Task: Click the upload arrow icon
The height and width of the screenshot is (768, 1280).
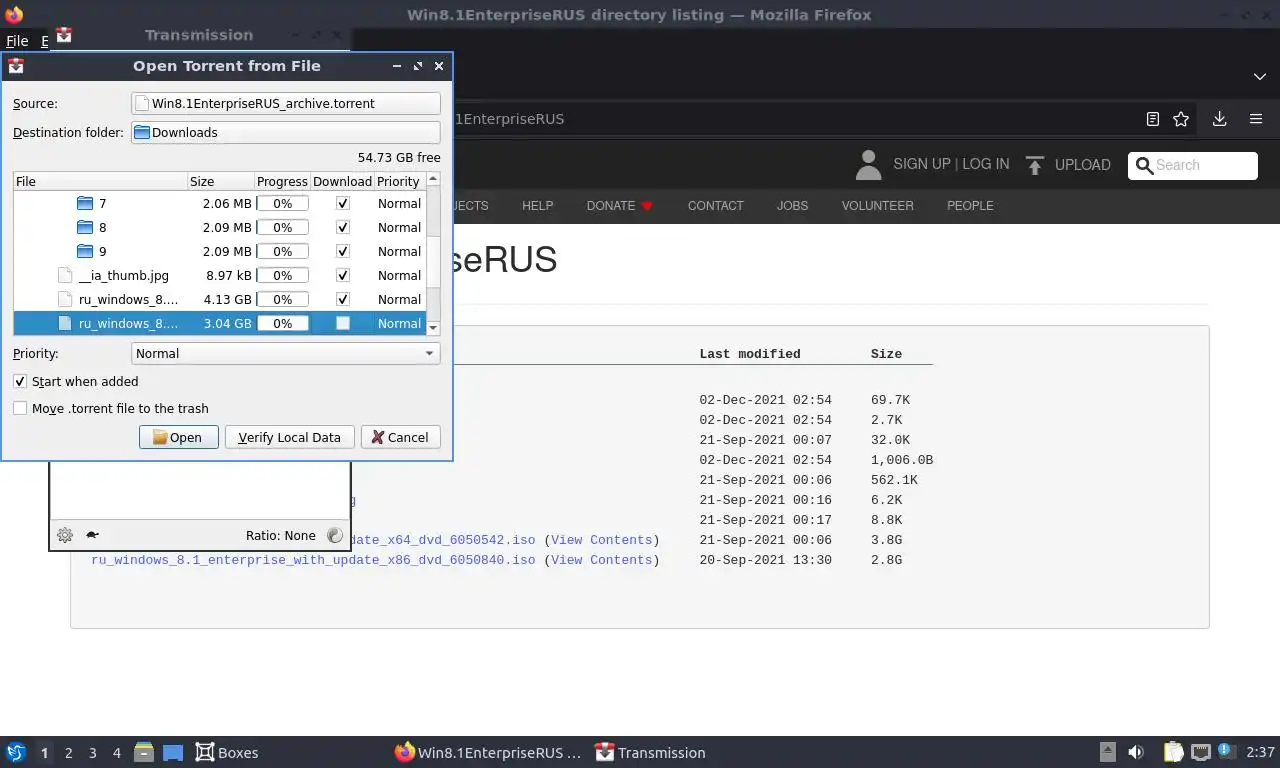Action: (x=1035, y=165)
